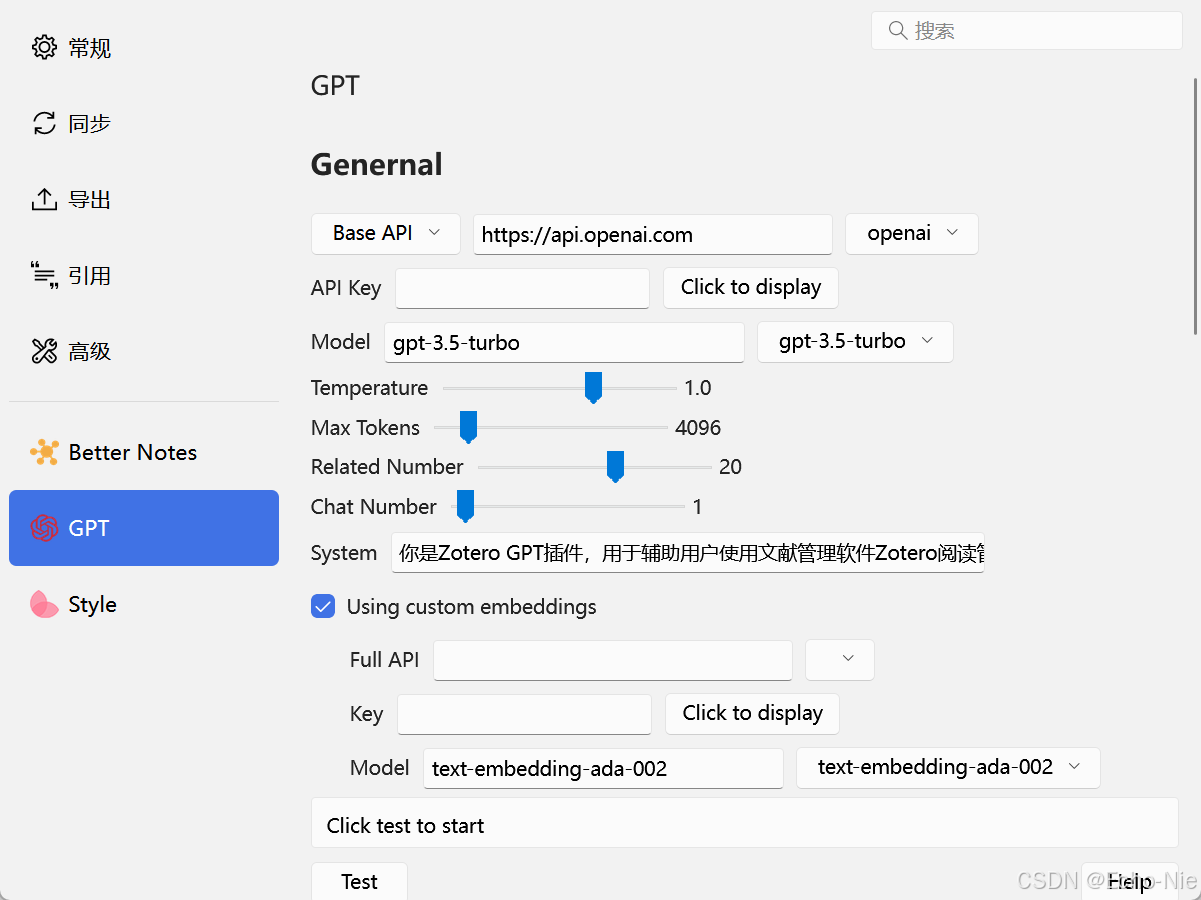1201x900 pixels.
Task: Click the export upload icon beside 导出
Action: pos(44,199)
